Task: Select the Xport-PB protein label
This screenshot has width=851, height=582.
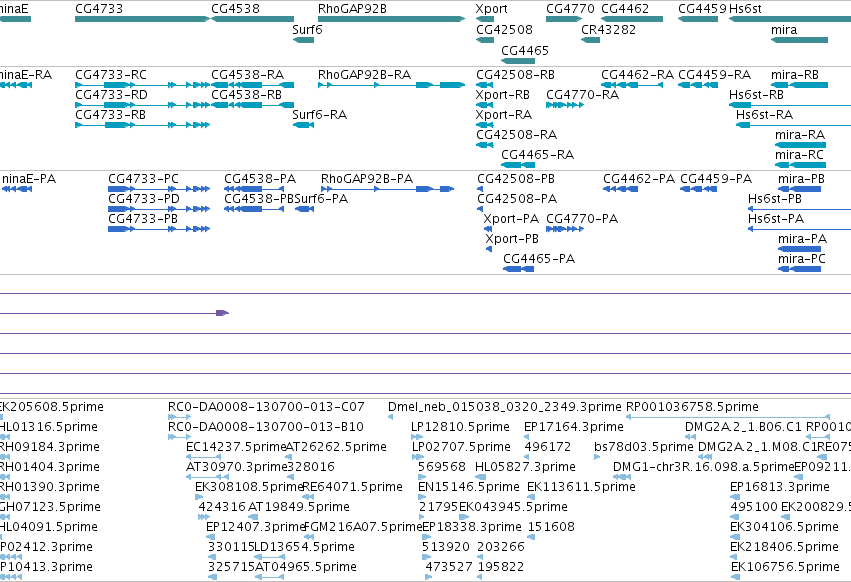Action: [512, 239]
